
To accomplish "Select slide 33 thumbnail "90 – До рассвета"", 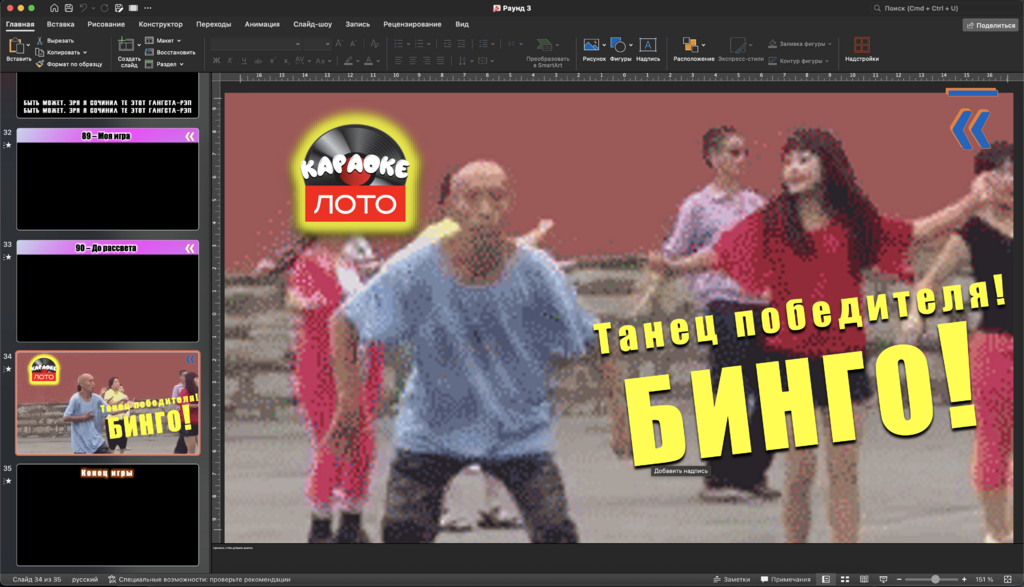I will pyautogui.click(x=108, y=291).
